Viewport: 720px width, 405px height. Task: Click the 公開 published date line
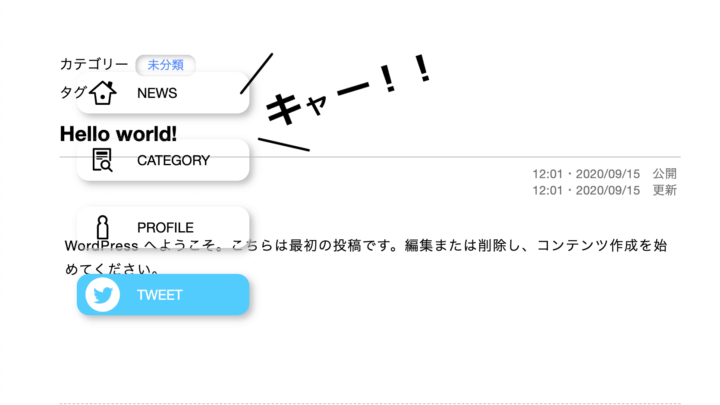(604, 174)
